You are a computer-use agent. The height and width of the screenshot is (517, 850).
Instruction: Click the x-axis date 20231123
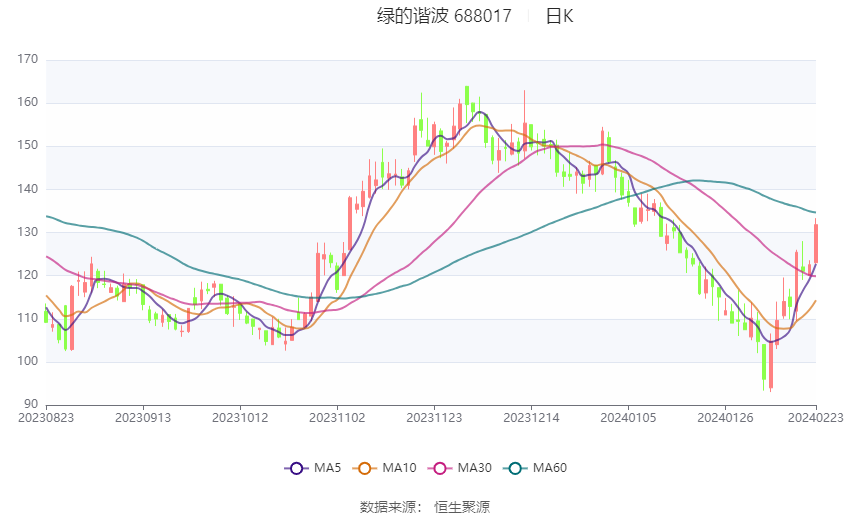coord(434,418)
